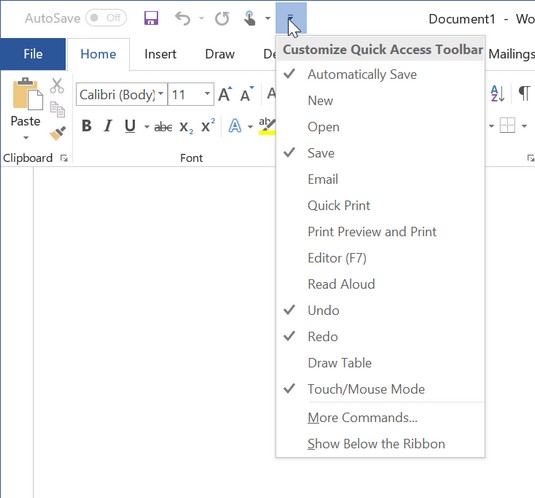The width and height of the screenshot is (535, 498).
Task: Open Text Effects and Typography icon
Action: coord(235,126)
